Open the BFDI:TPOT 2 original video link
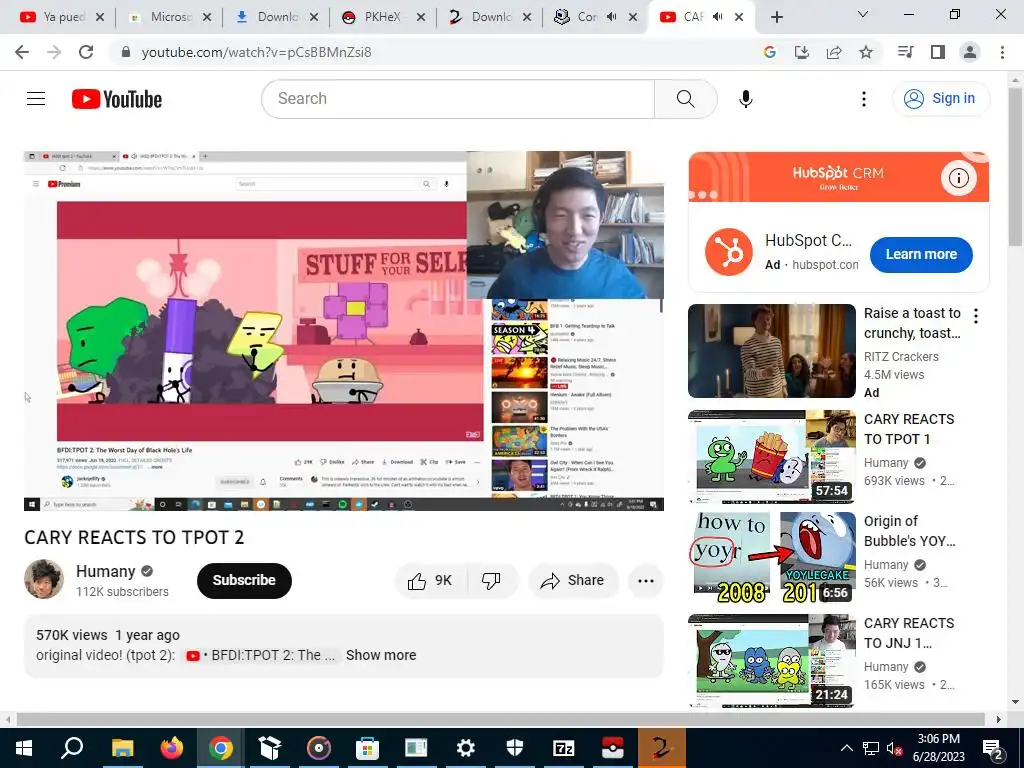 [261, 655]
